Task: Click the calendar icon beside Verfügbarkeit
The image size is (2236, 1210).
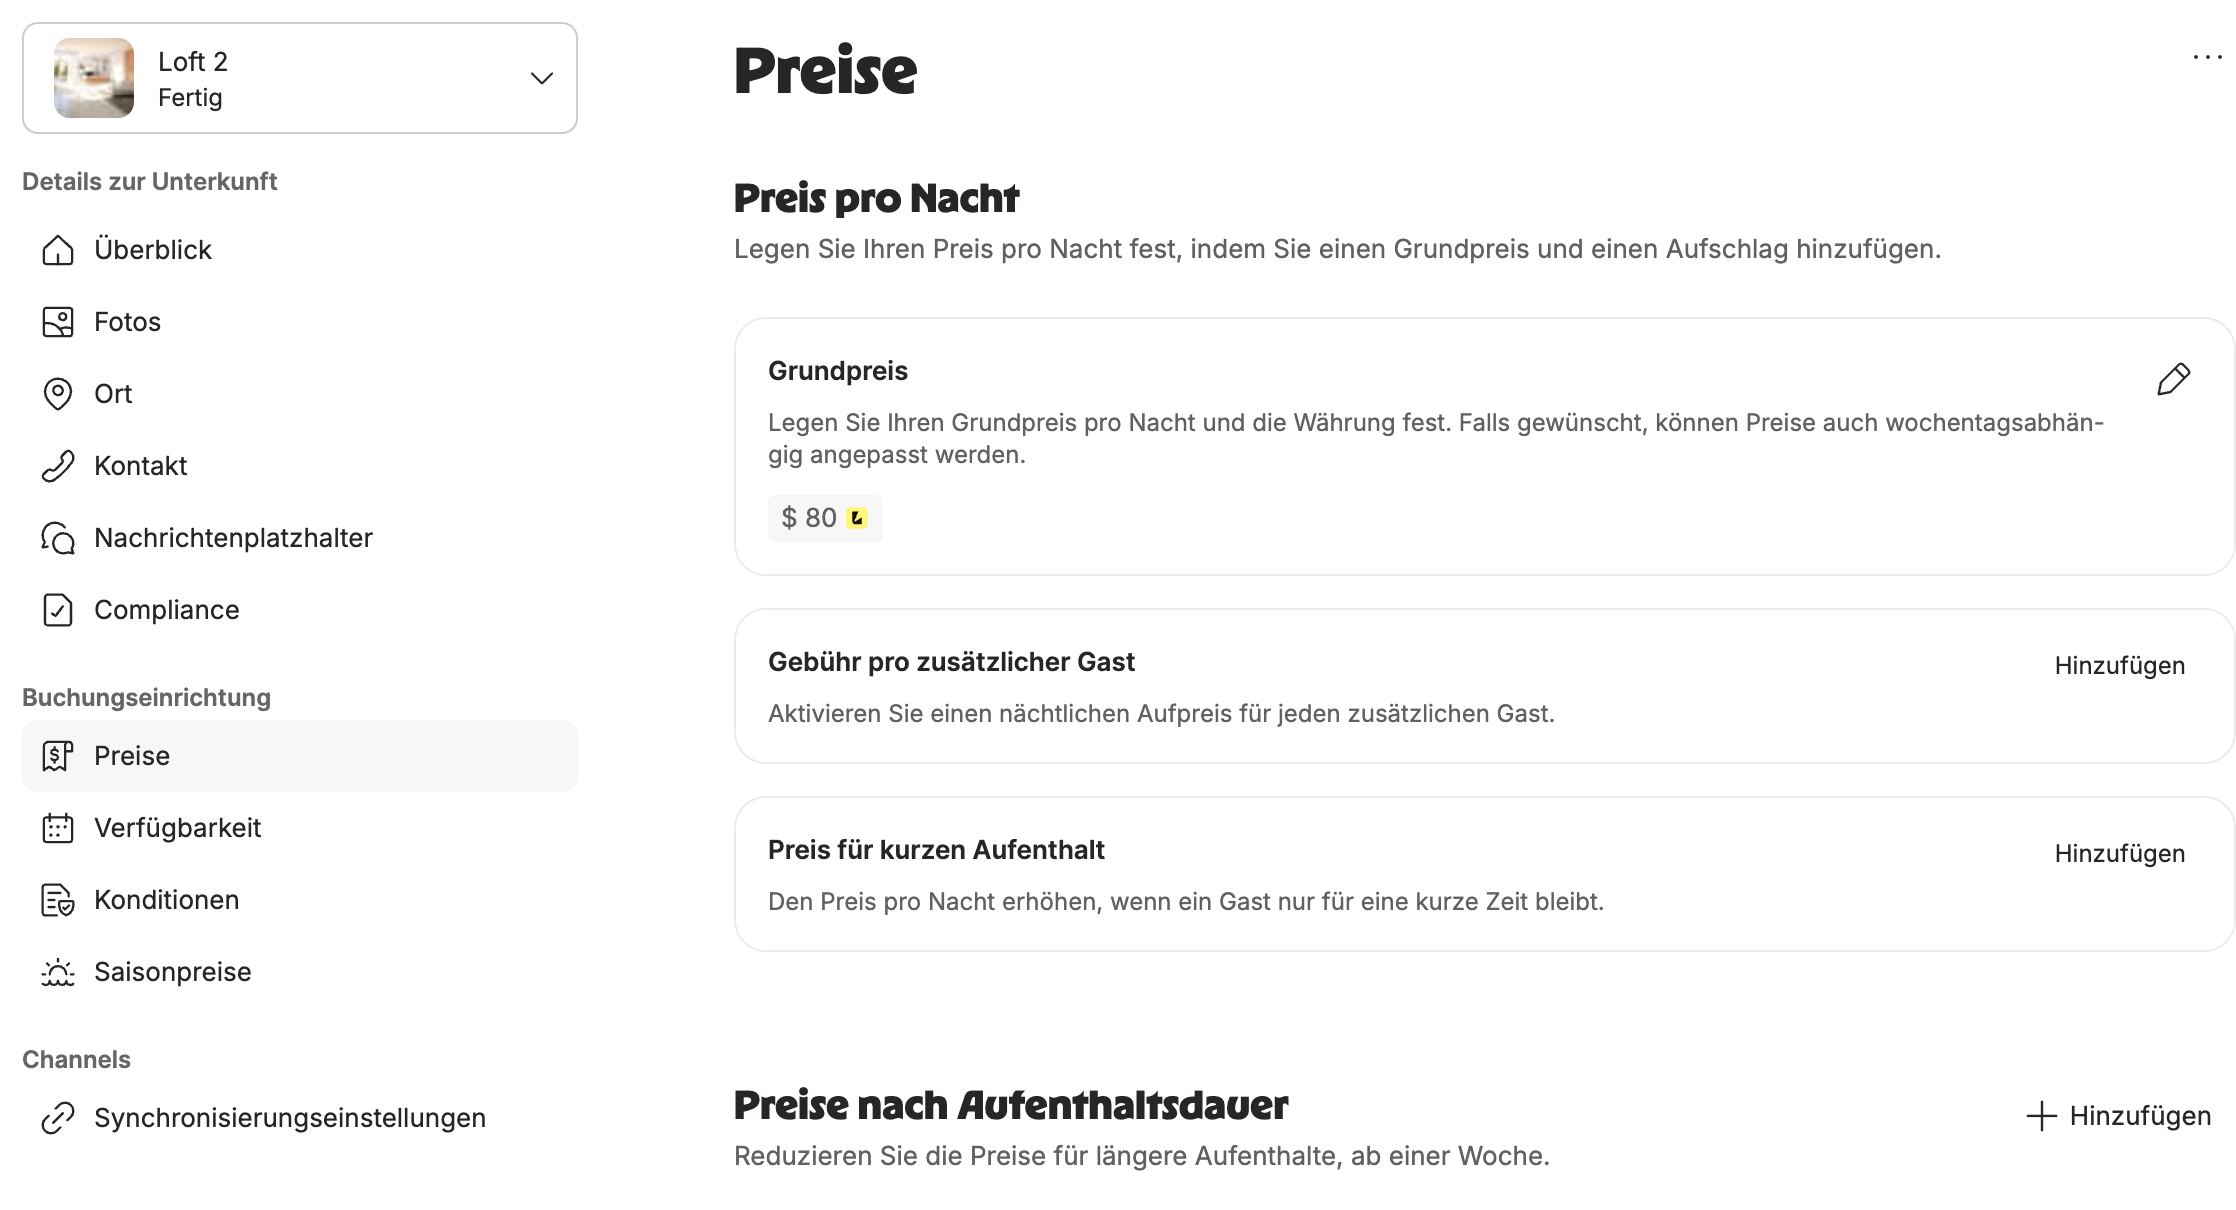Action: click(x=58, y=828)
